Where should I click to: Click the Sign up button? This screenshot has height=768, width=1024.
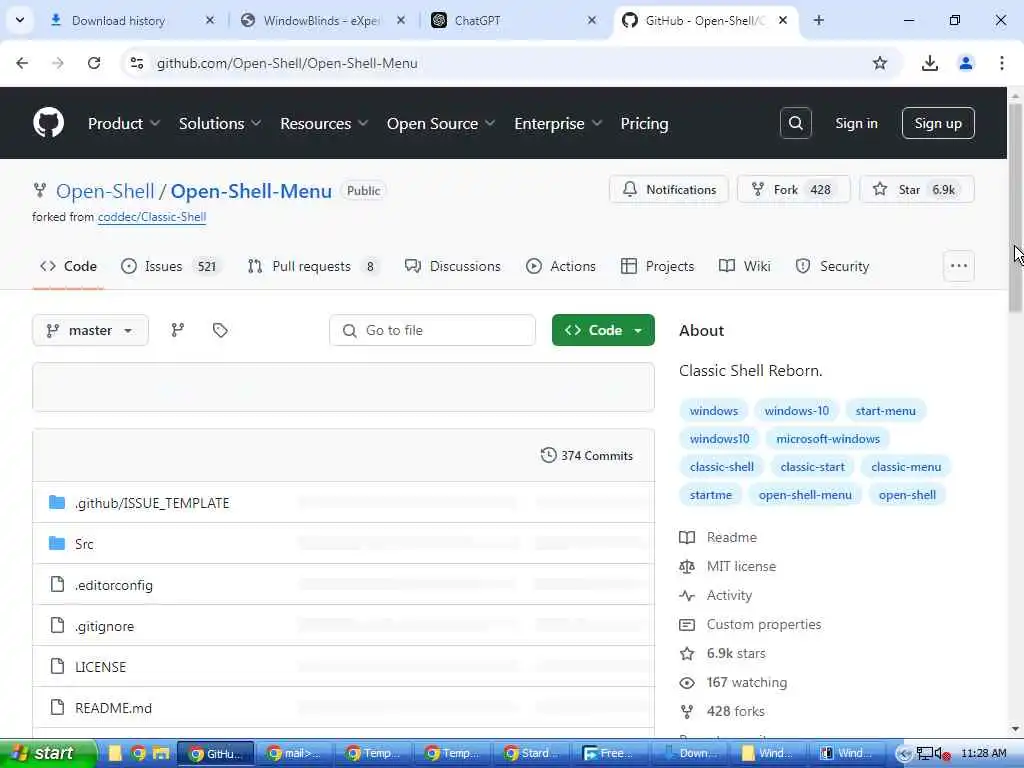tap(938, 123)
